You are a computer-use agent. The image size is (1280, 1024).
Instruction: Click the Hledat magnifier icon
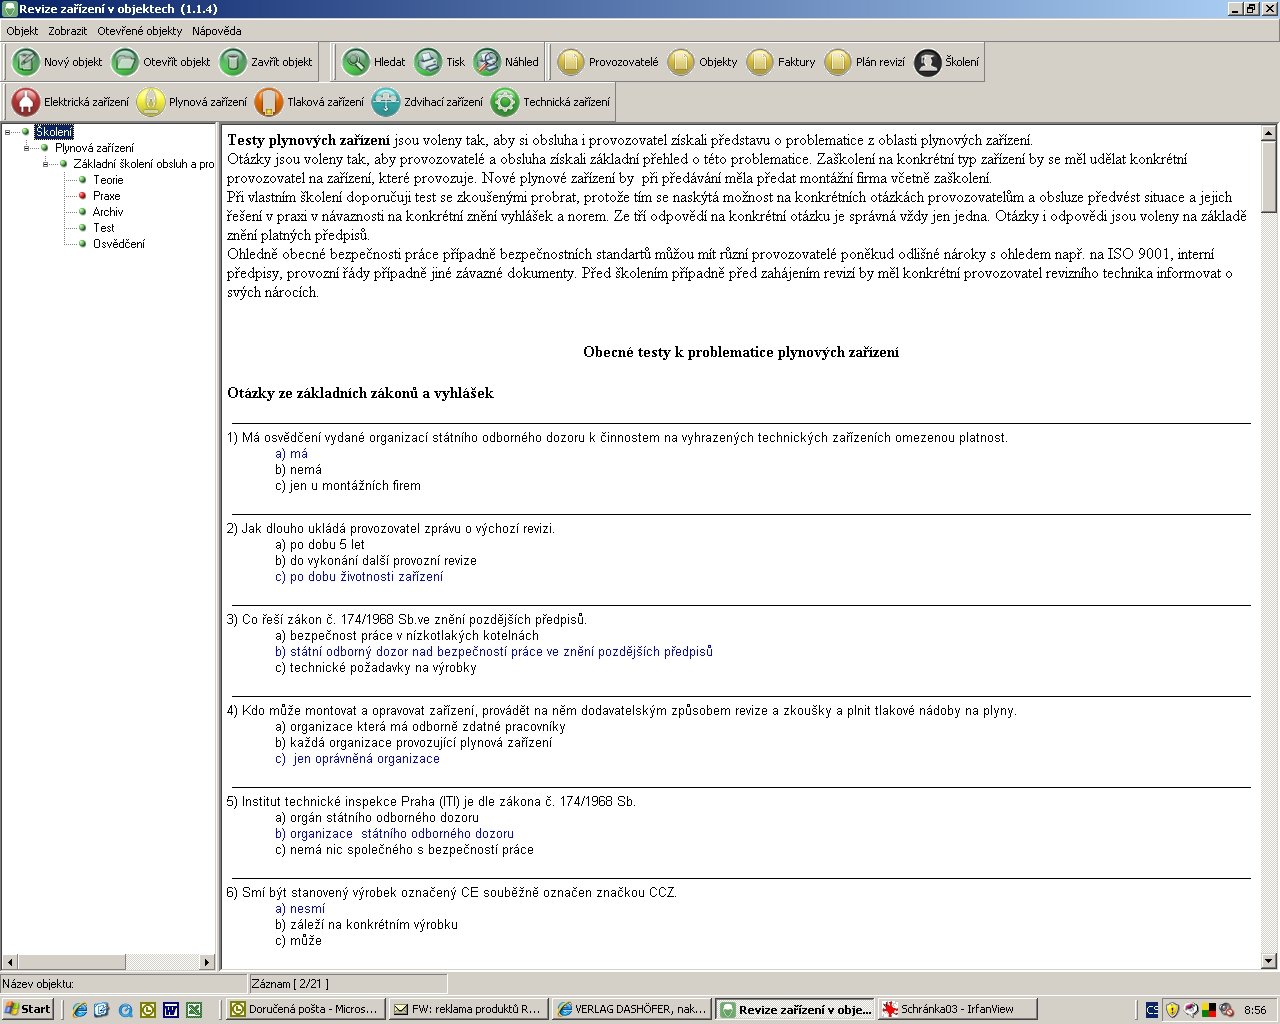pyautogui.click(x=356, y=62)
